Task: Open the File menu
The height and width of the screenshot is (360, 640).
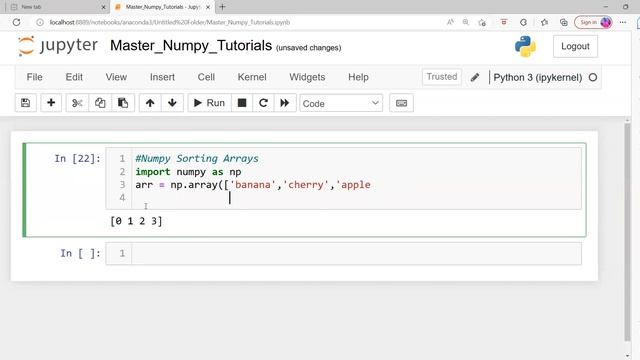Action: [34, 77]
